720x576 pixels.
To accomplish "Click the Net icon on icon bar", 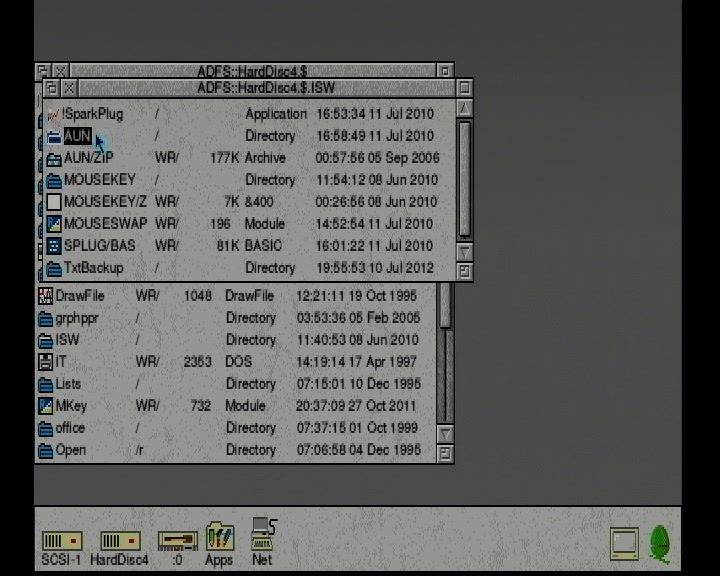I will pyautogui.click(x=263, y=534).
